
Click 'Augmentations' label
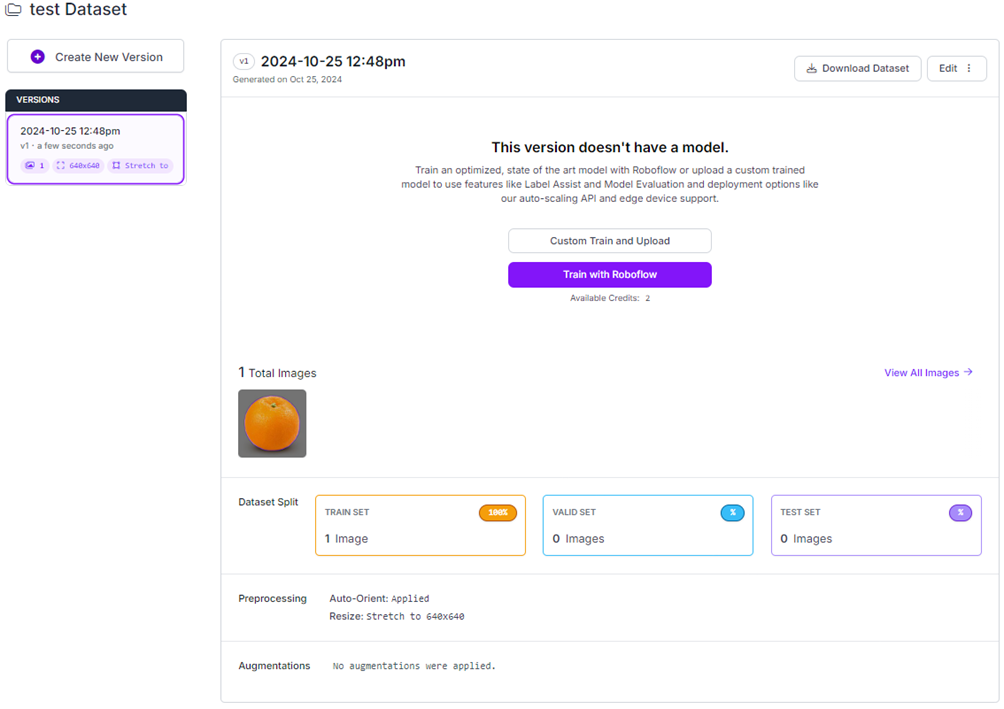tap(274, 665)
